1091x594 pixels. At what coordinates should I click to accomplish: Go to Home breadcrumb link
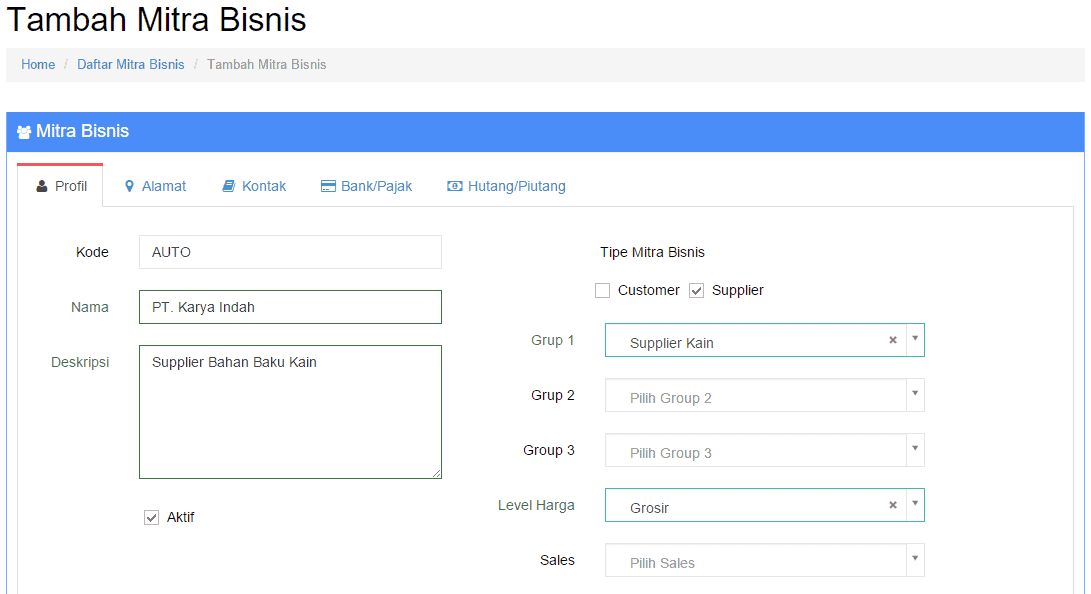click(38, 65)
